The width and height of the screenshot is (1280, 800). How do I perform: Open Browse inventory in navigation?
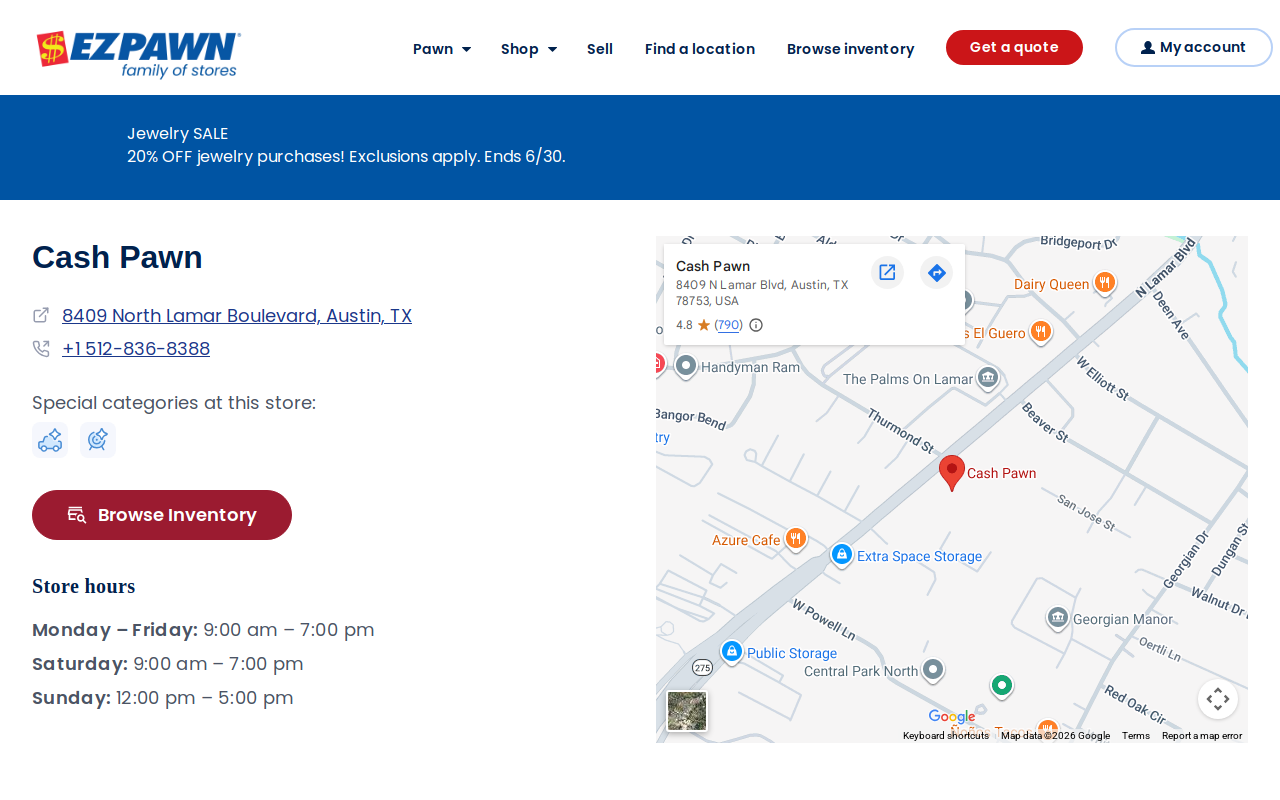point(850,49)
